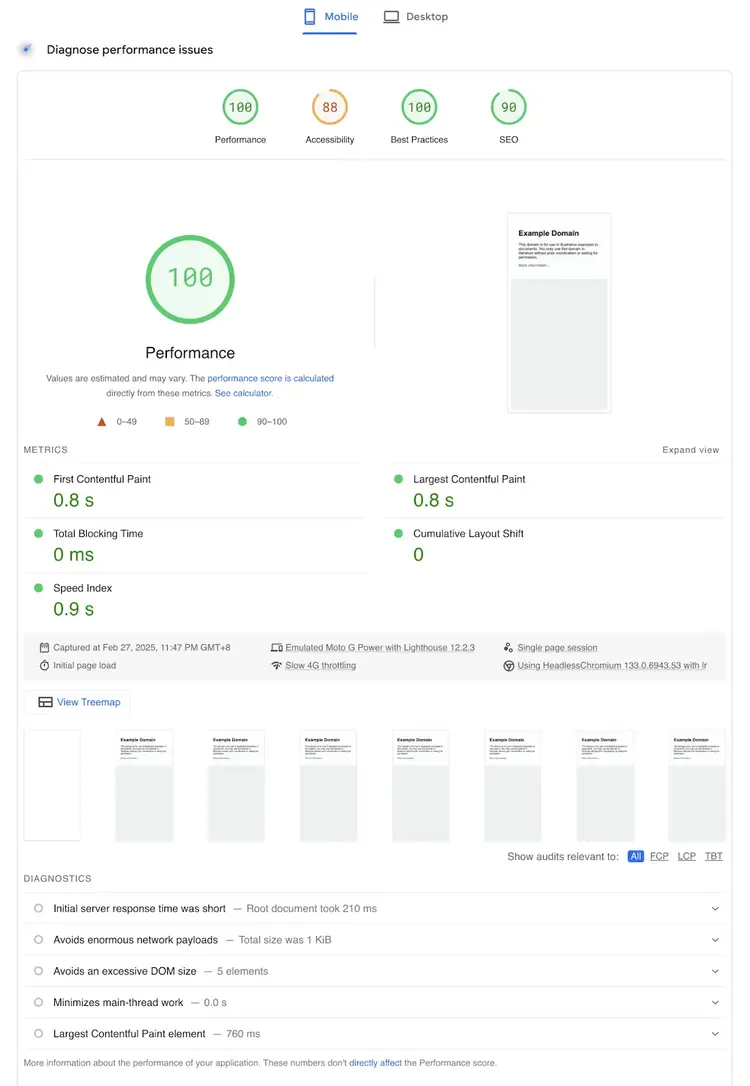The height and width of the screenshot is (1086, 750).
Task: Click the Total Blocking Time 0 ms value
Action: pos(73,555)
